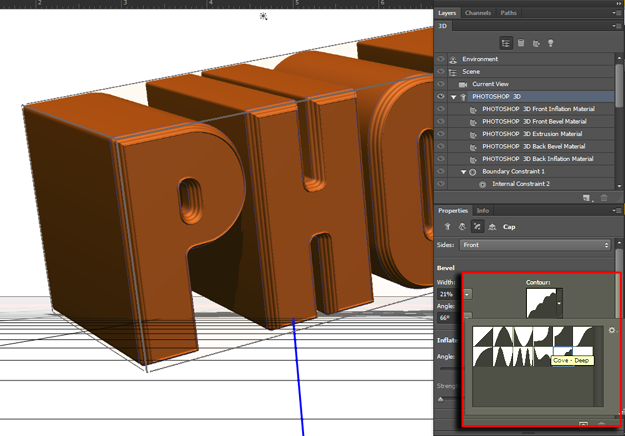The width and height of the screenshot is (625, 436).
Task: Toggle visibility of PHOTOSHOP 3D Extrusion Material
Action: (442, 134)
